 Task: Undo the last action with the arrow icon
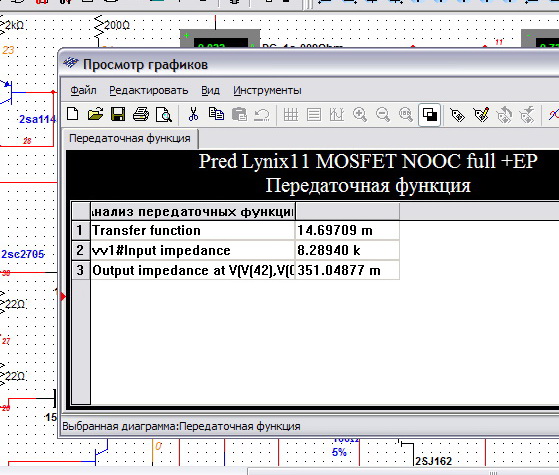(262, 114)
